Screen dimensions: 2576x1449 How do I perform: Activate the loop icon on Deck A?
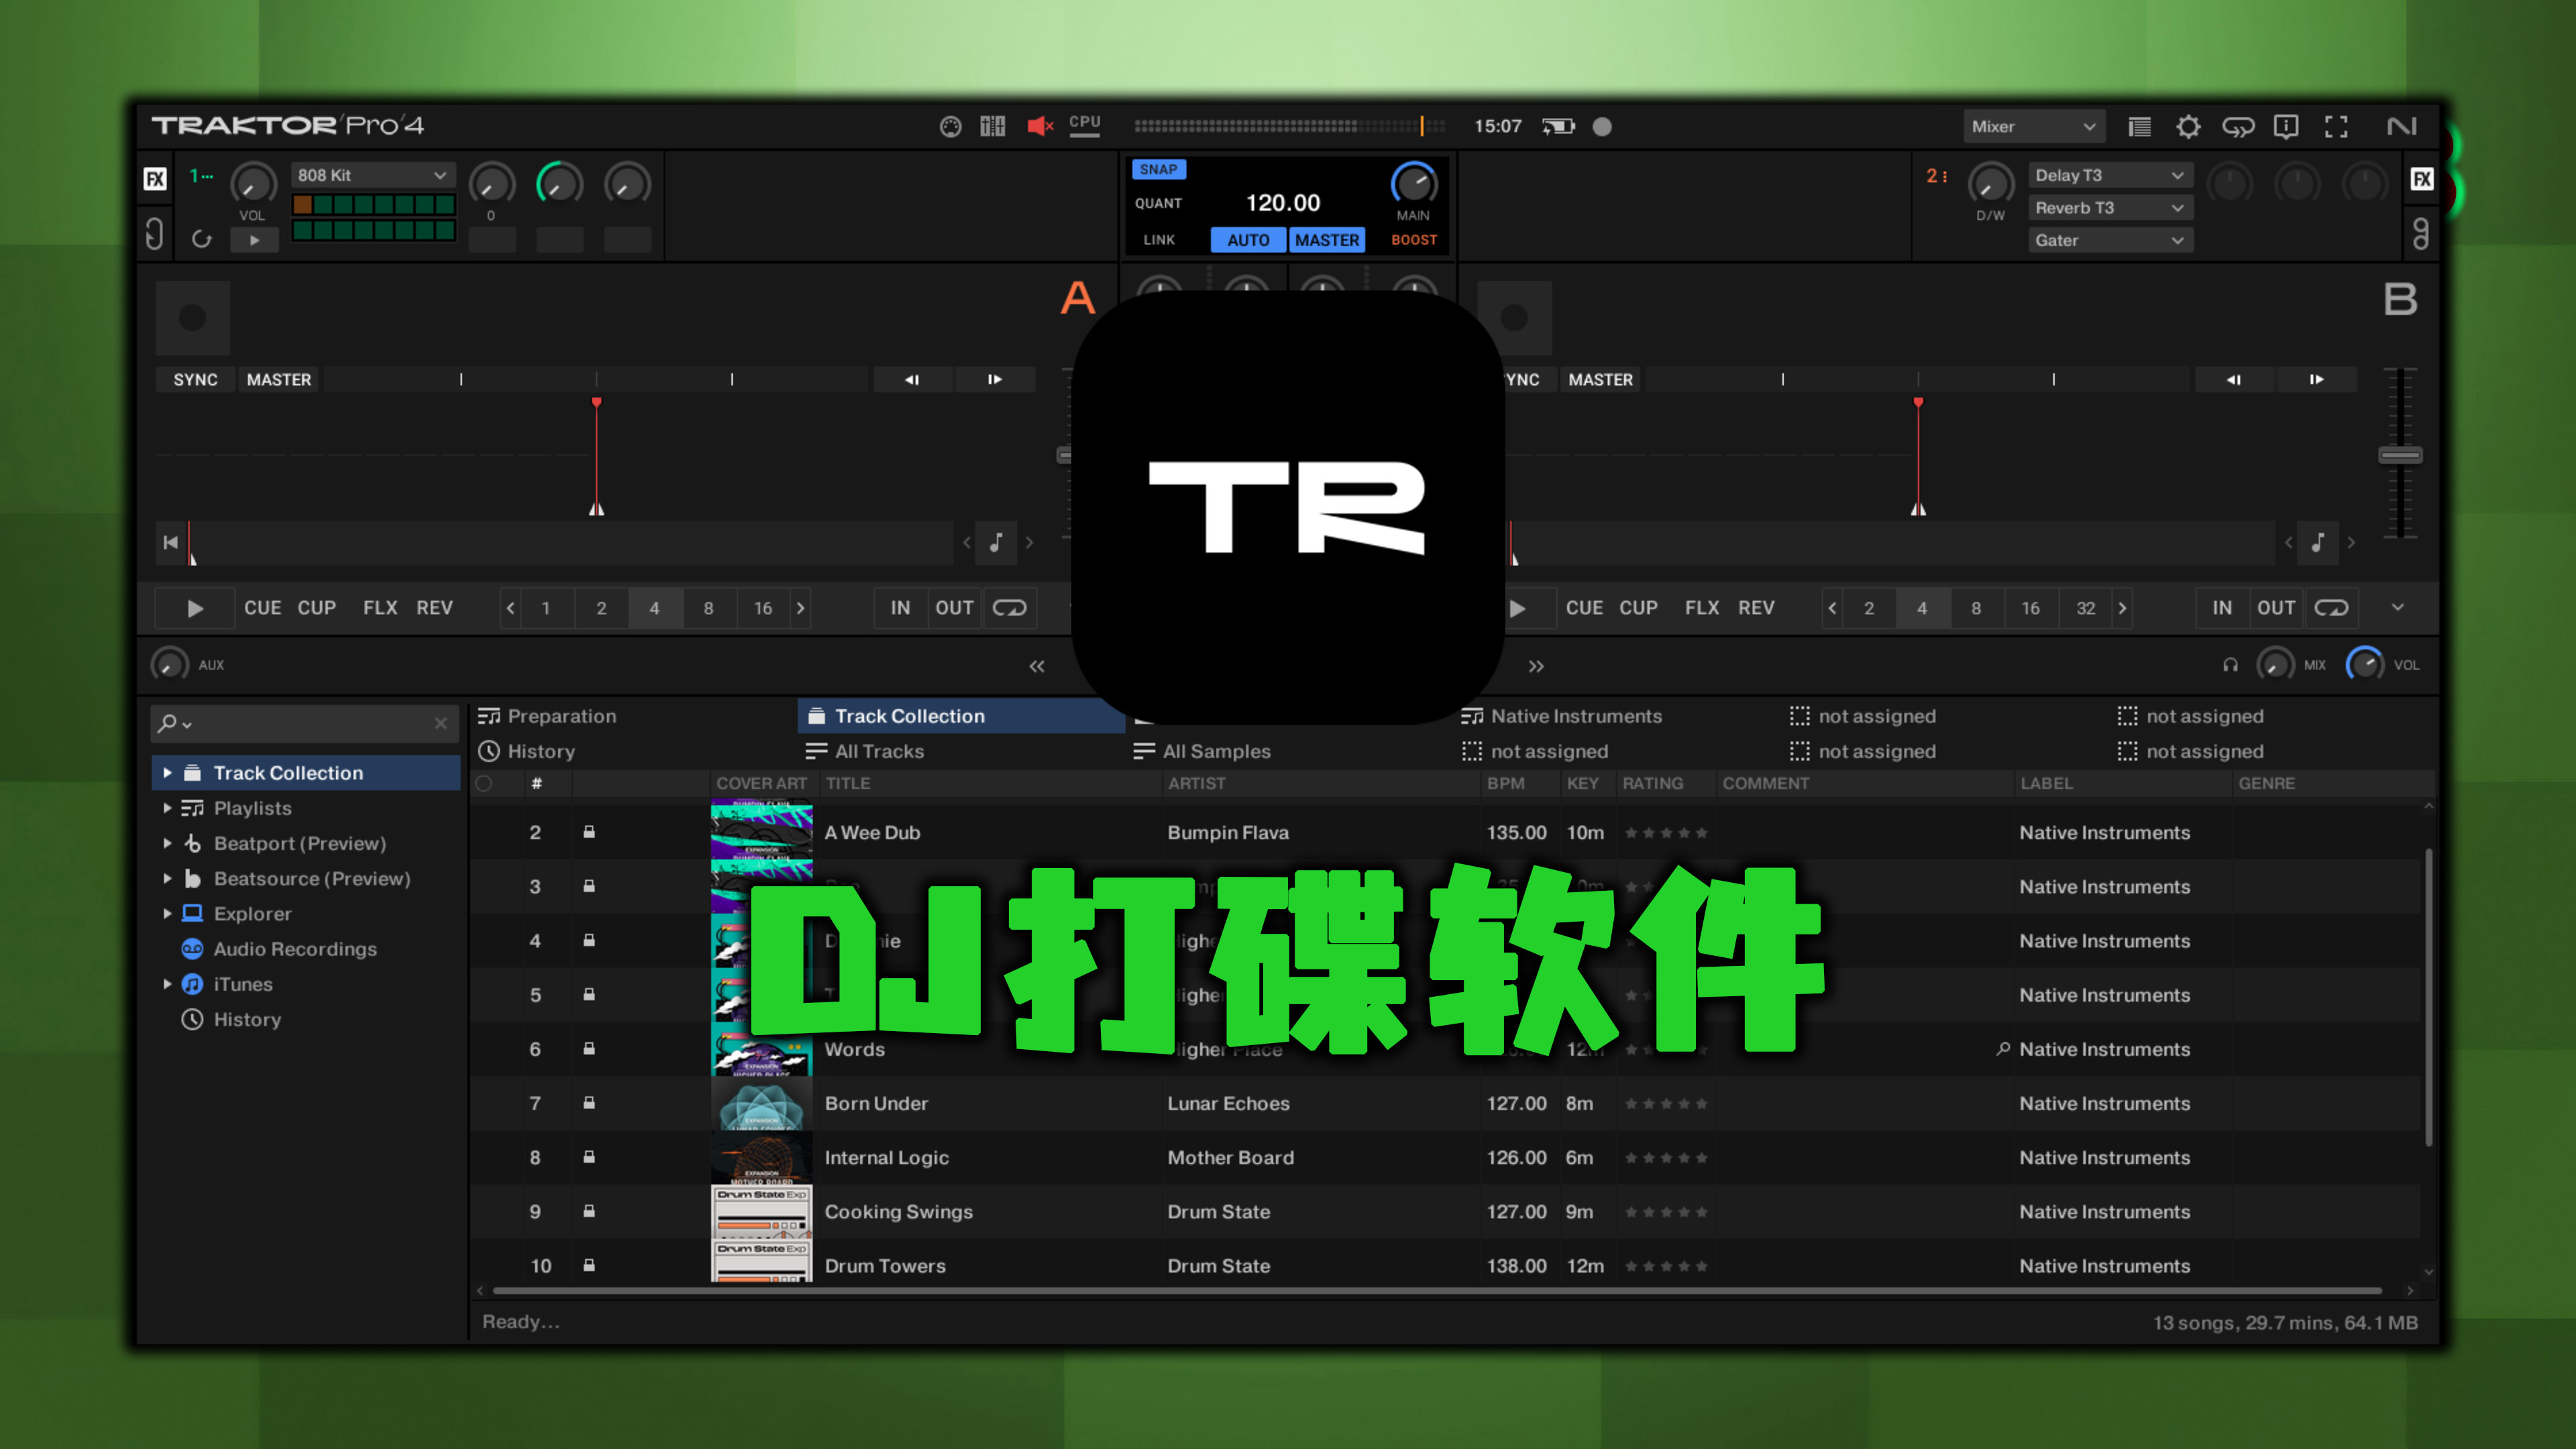[x=1009, y=608]
